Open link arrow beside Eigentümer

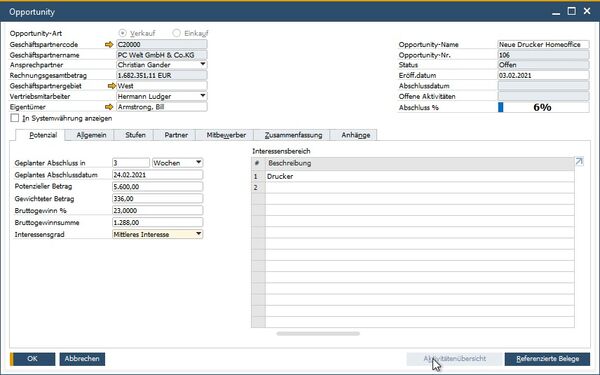pos(109,107)
